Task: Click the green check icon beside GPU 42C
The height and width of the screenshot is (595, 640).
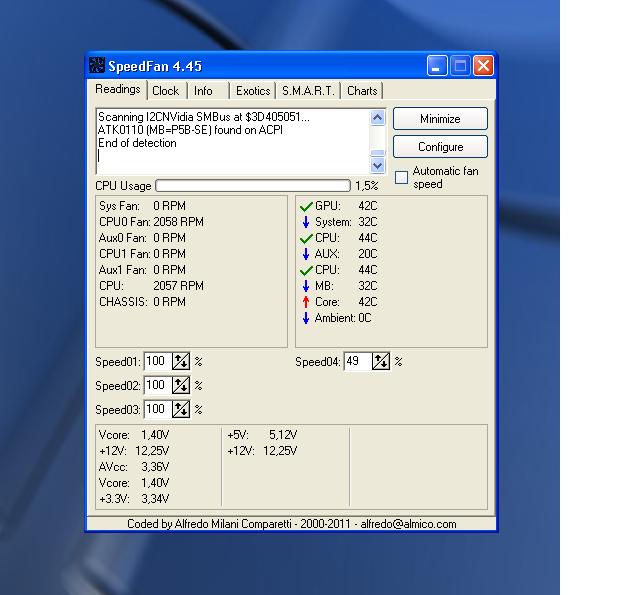Action: tap(306, 206)
